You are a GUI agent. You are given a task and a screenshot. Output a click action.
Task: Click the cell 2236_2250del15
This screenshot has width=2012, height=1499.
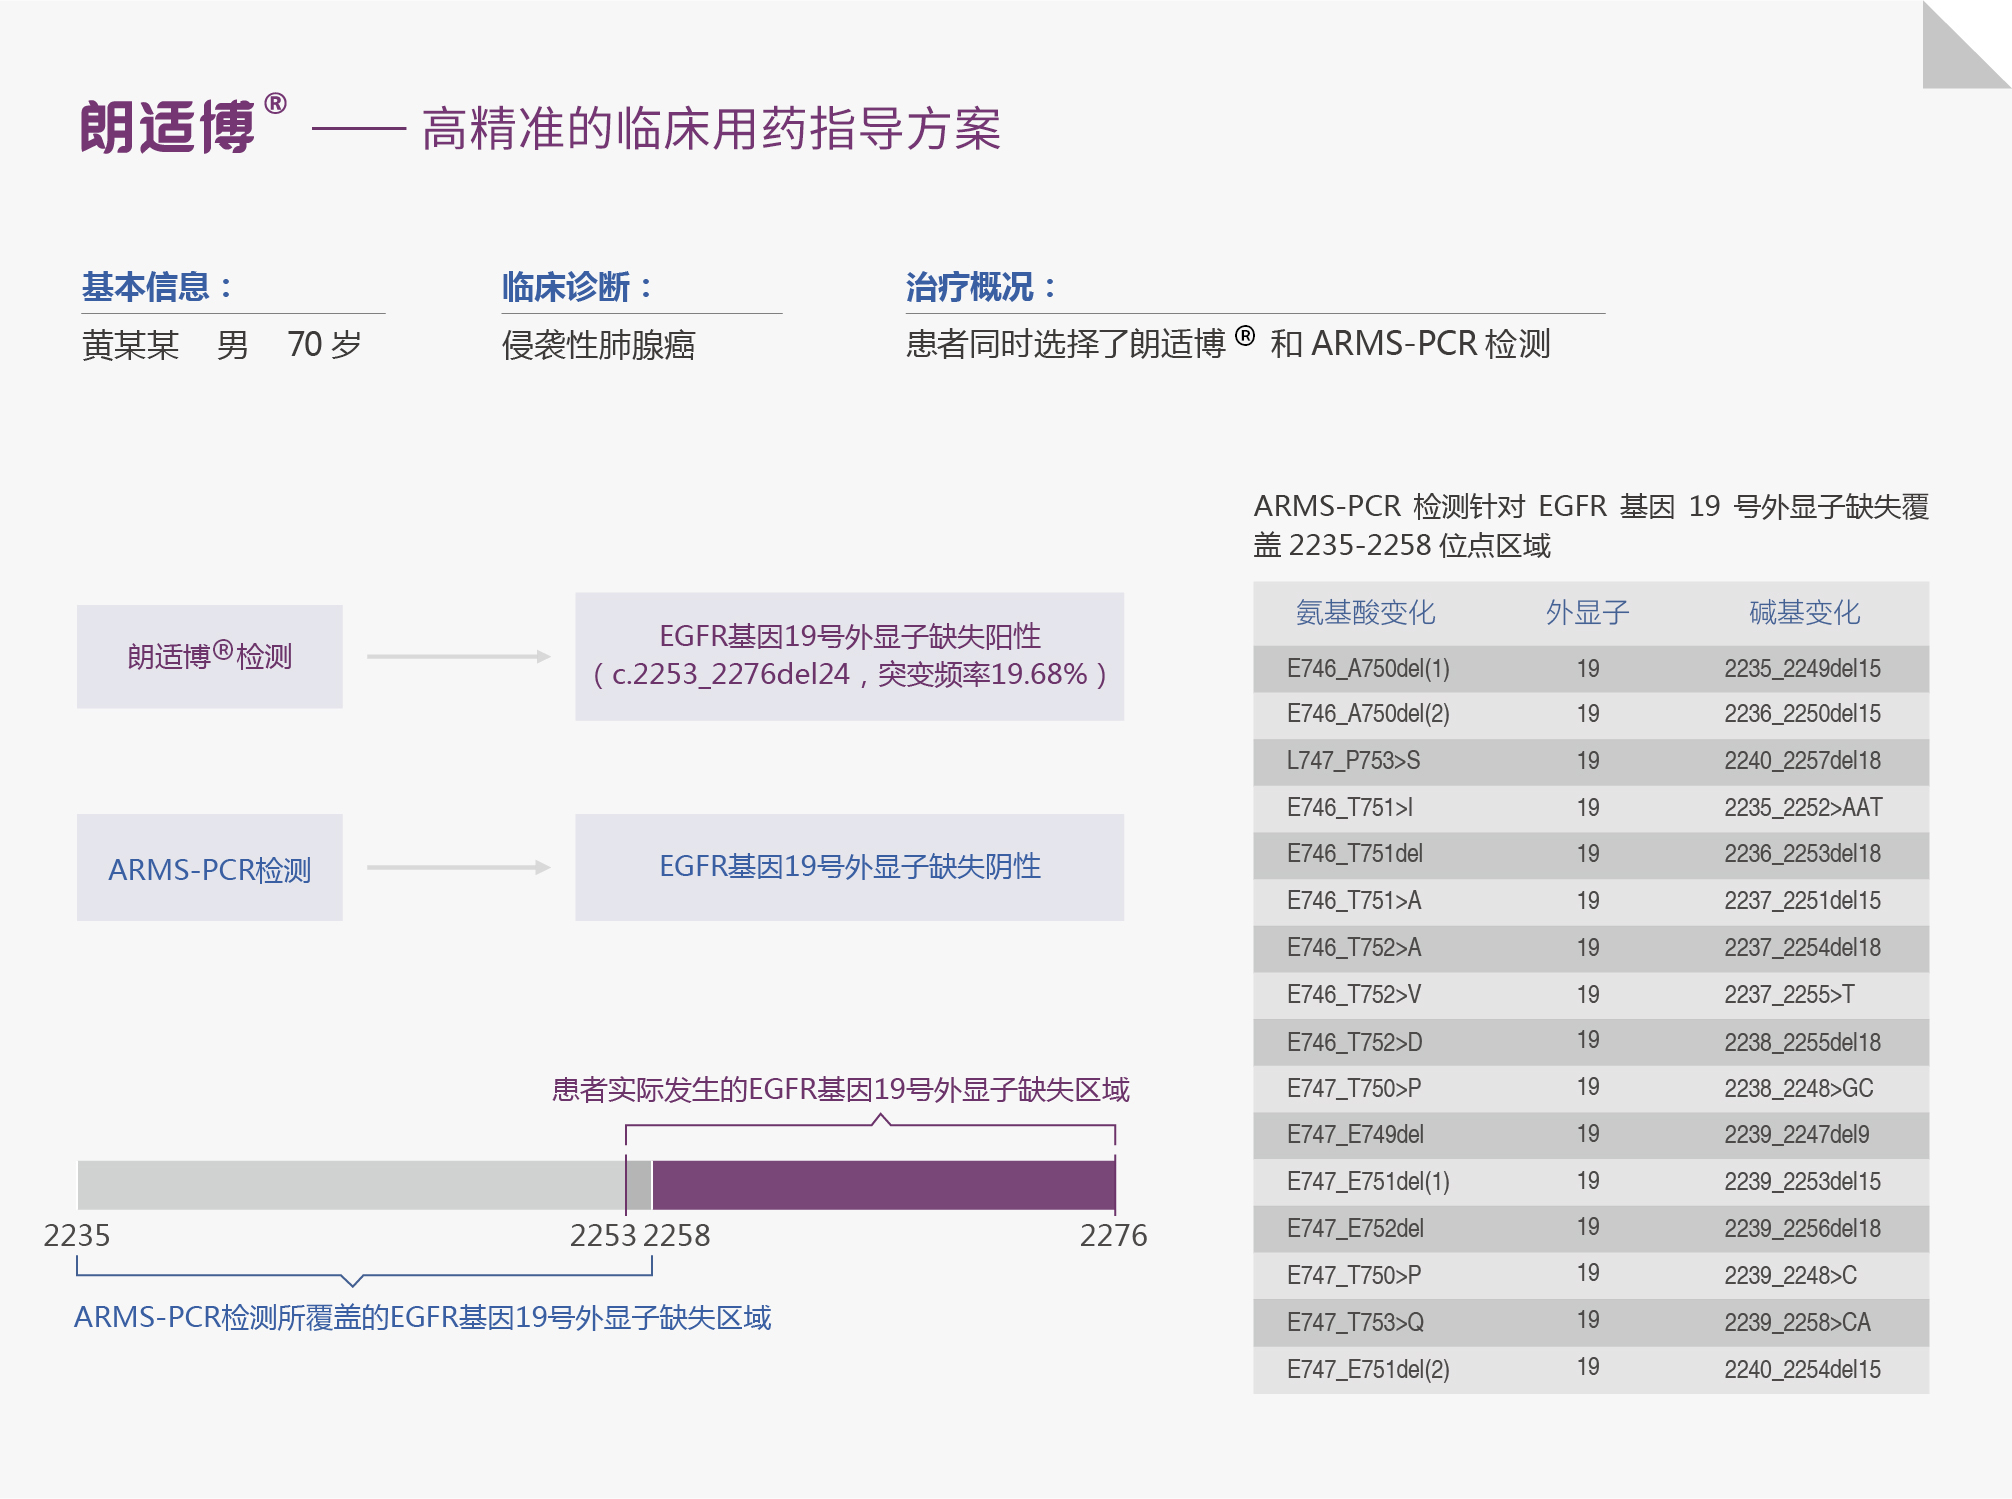1802,713
